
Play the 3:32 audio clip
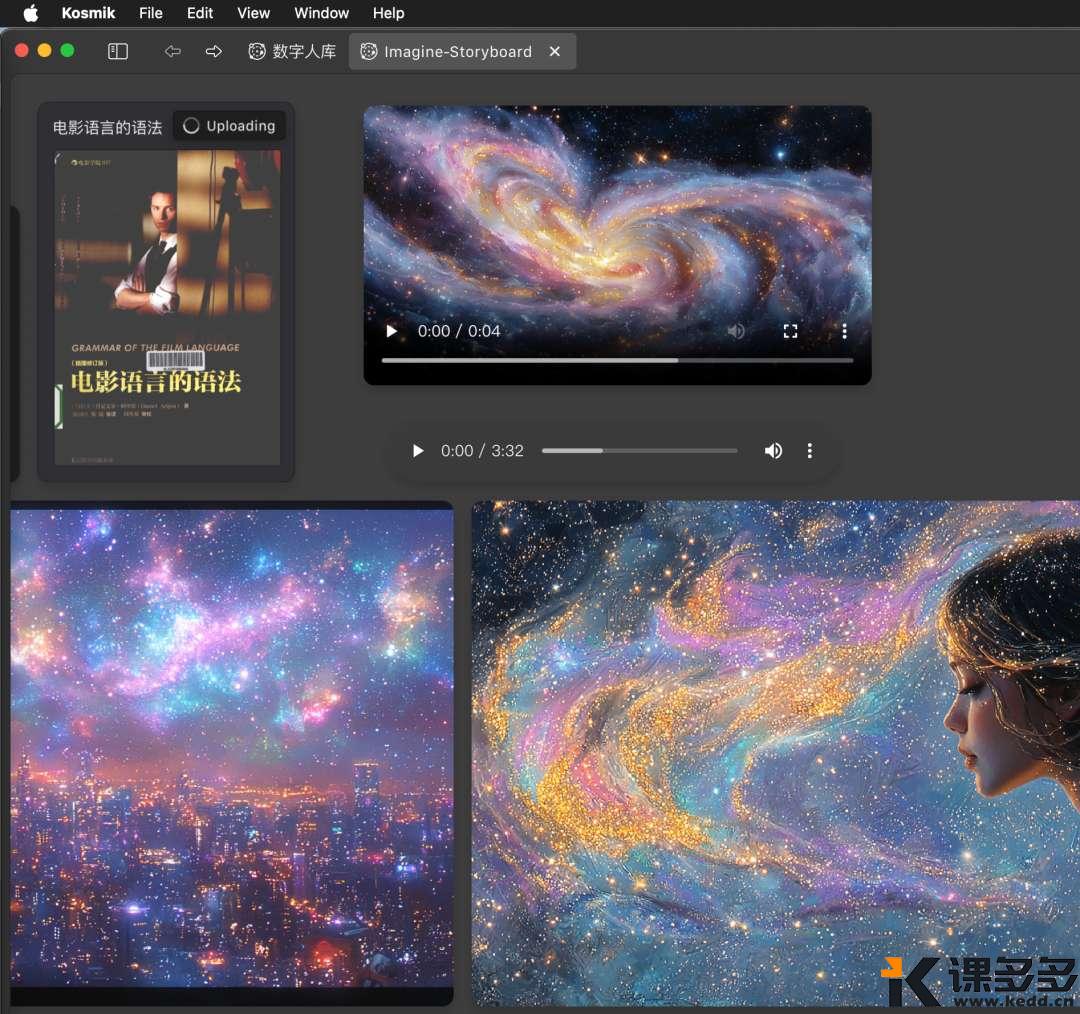pyautogui.click(x=417, y=451)
